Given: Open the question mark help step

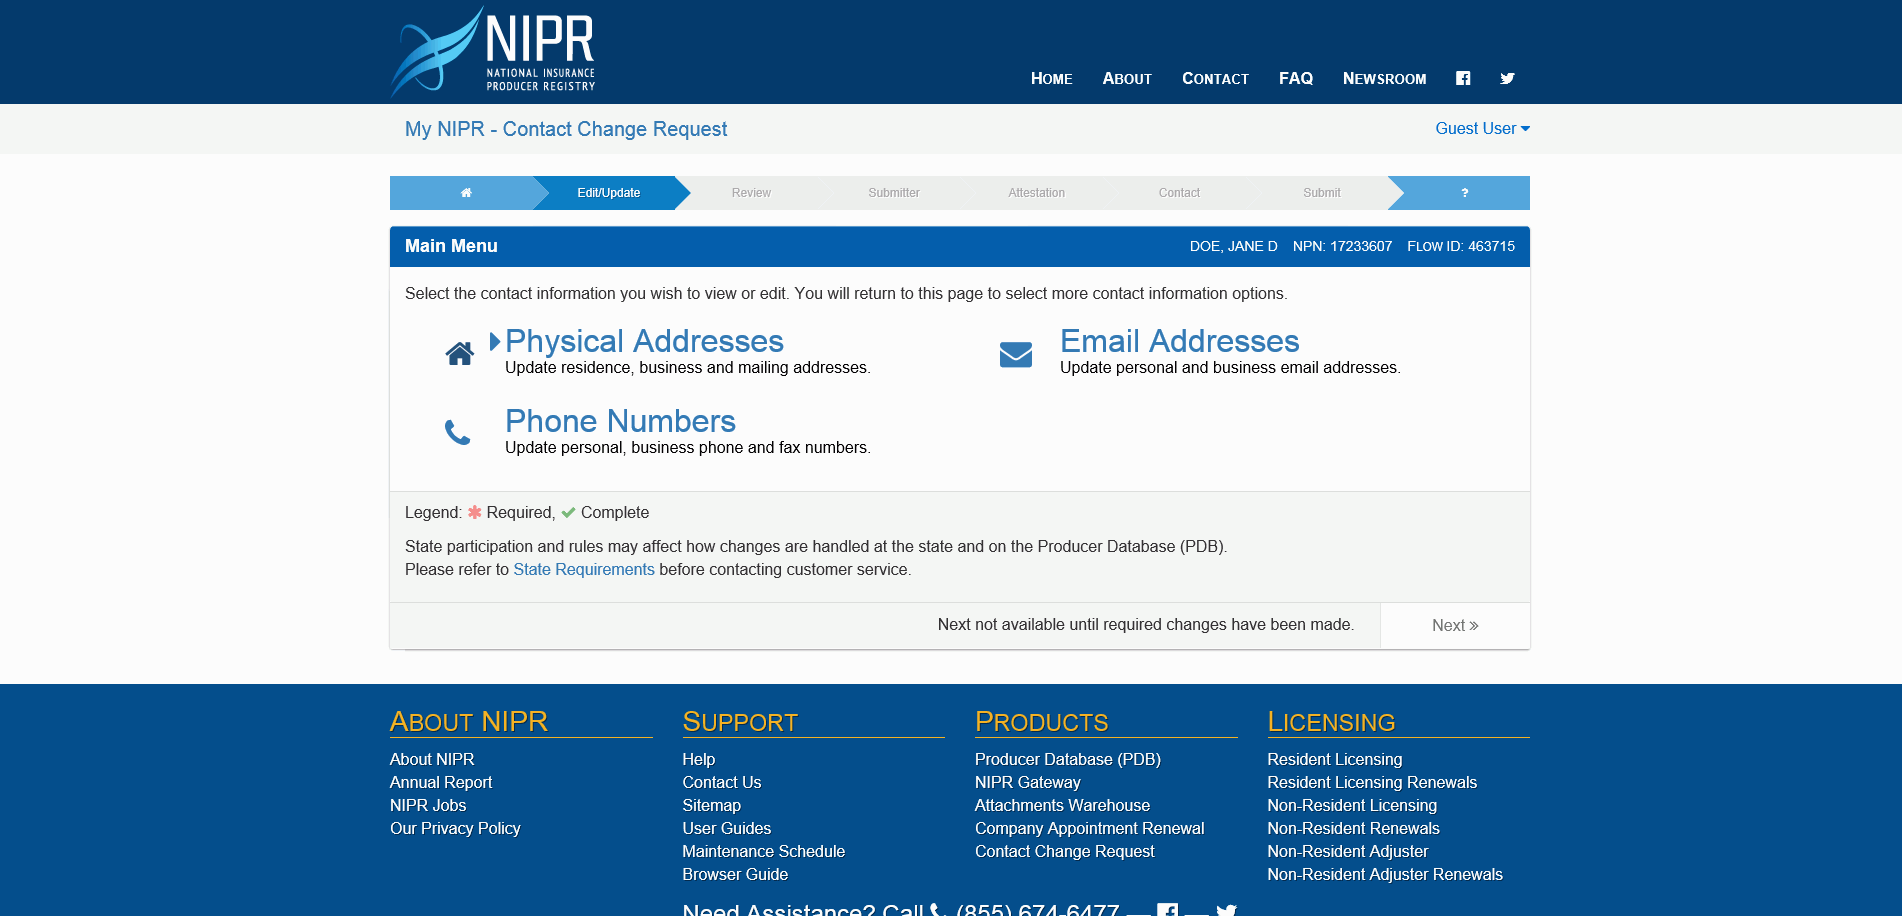Looking at the screenshot, I should [1464, 193].
